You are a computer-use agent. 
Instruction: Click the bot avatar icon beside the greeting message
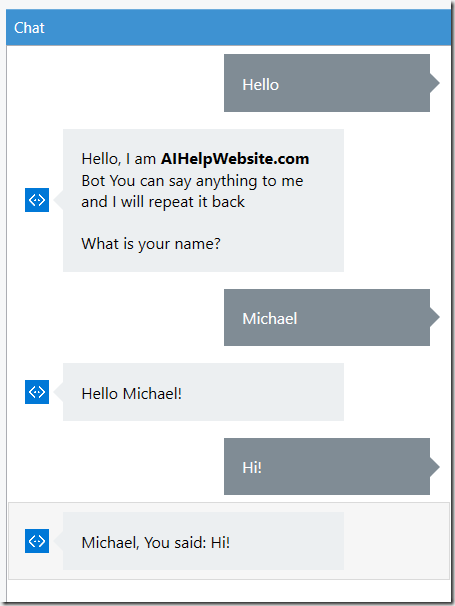tap(37, 200)
